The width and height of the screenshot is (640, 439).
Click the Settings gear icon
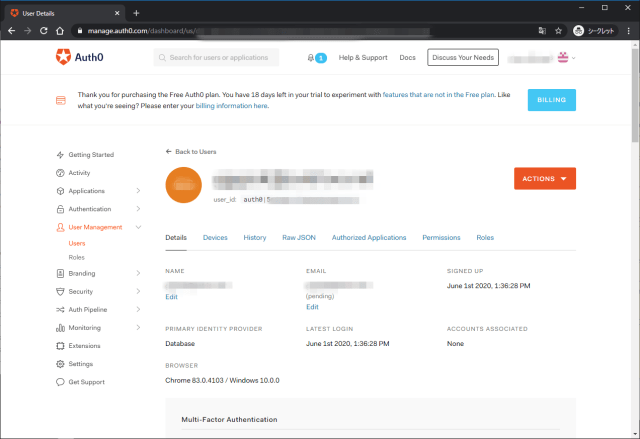60,364
